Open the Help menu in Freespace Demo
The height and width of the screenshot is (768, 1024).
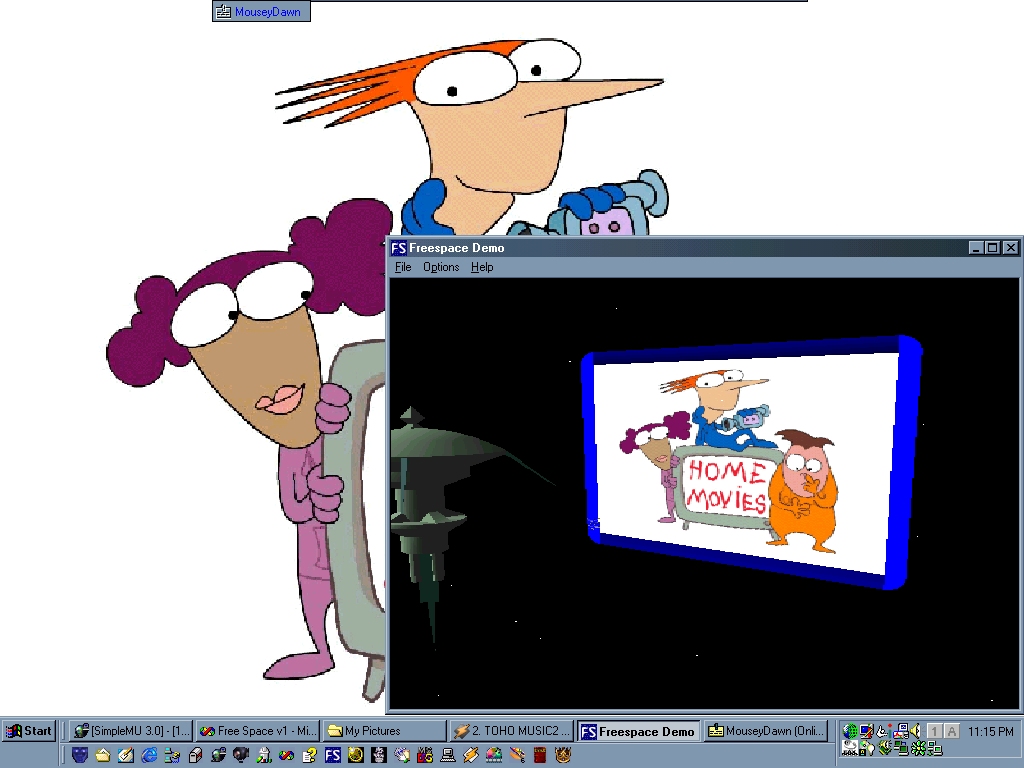tap(482, 267)
